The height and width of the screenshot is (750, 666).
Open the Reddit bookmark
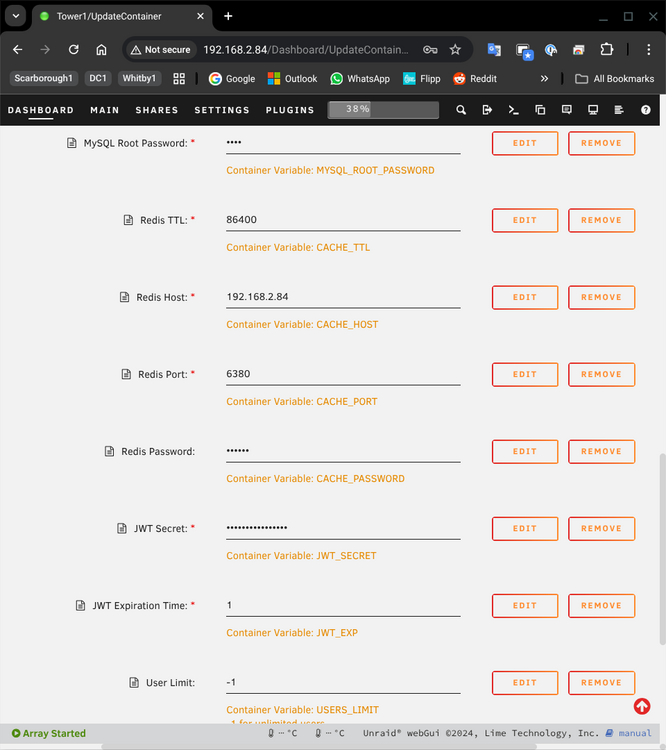(x=475, y=79)
